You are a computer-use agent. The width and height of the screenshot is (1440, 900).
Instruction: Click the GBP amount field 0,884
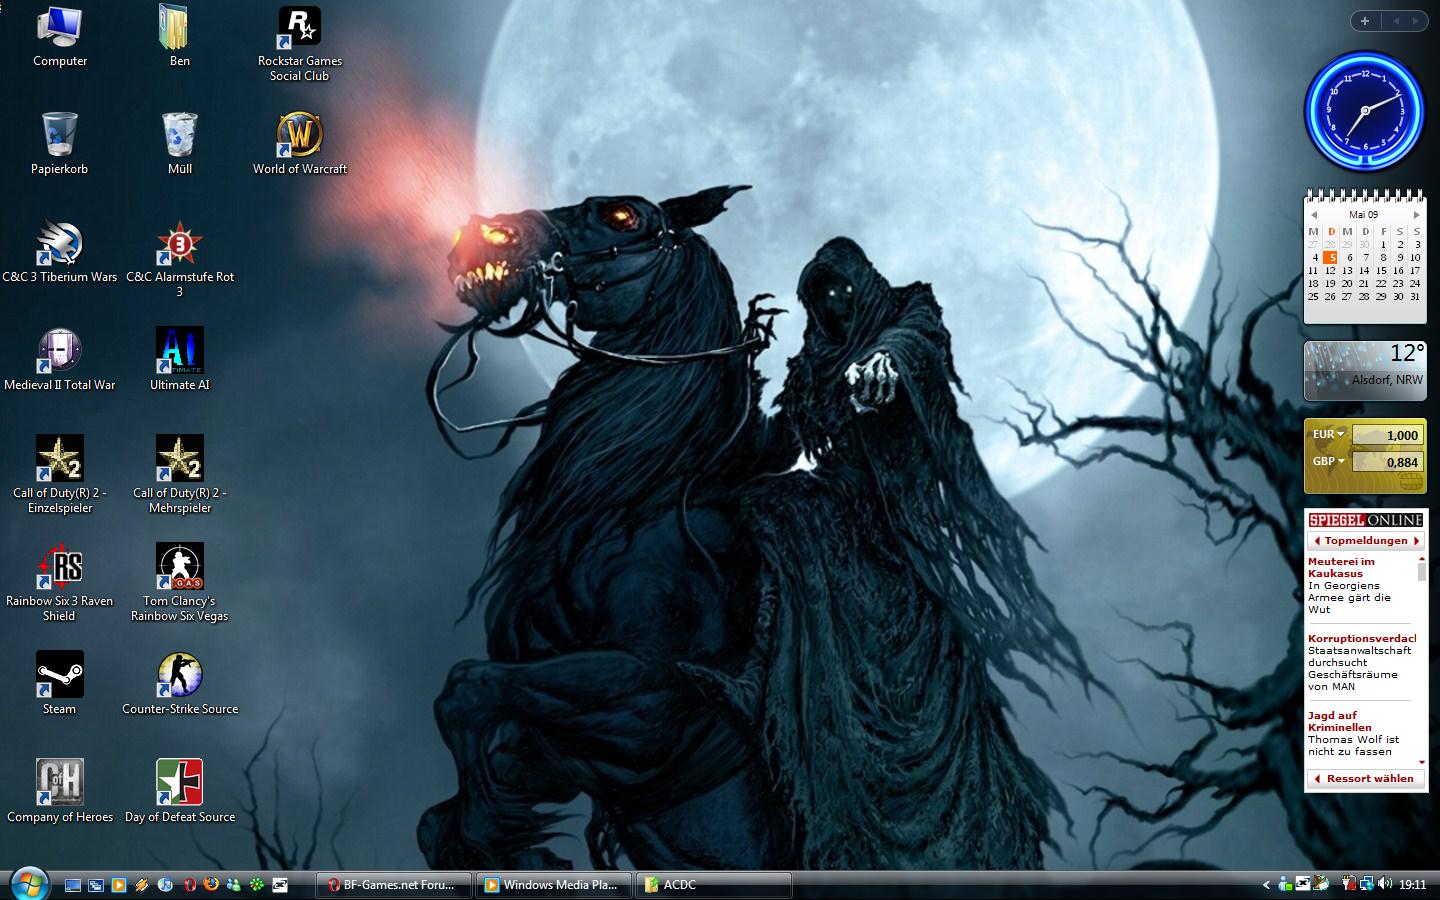tap(1386, 462)
